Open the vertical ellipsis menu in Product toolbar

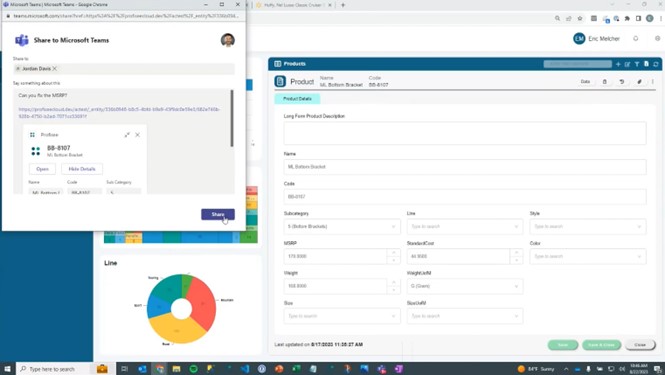pos(653,81)
